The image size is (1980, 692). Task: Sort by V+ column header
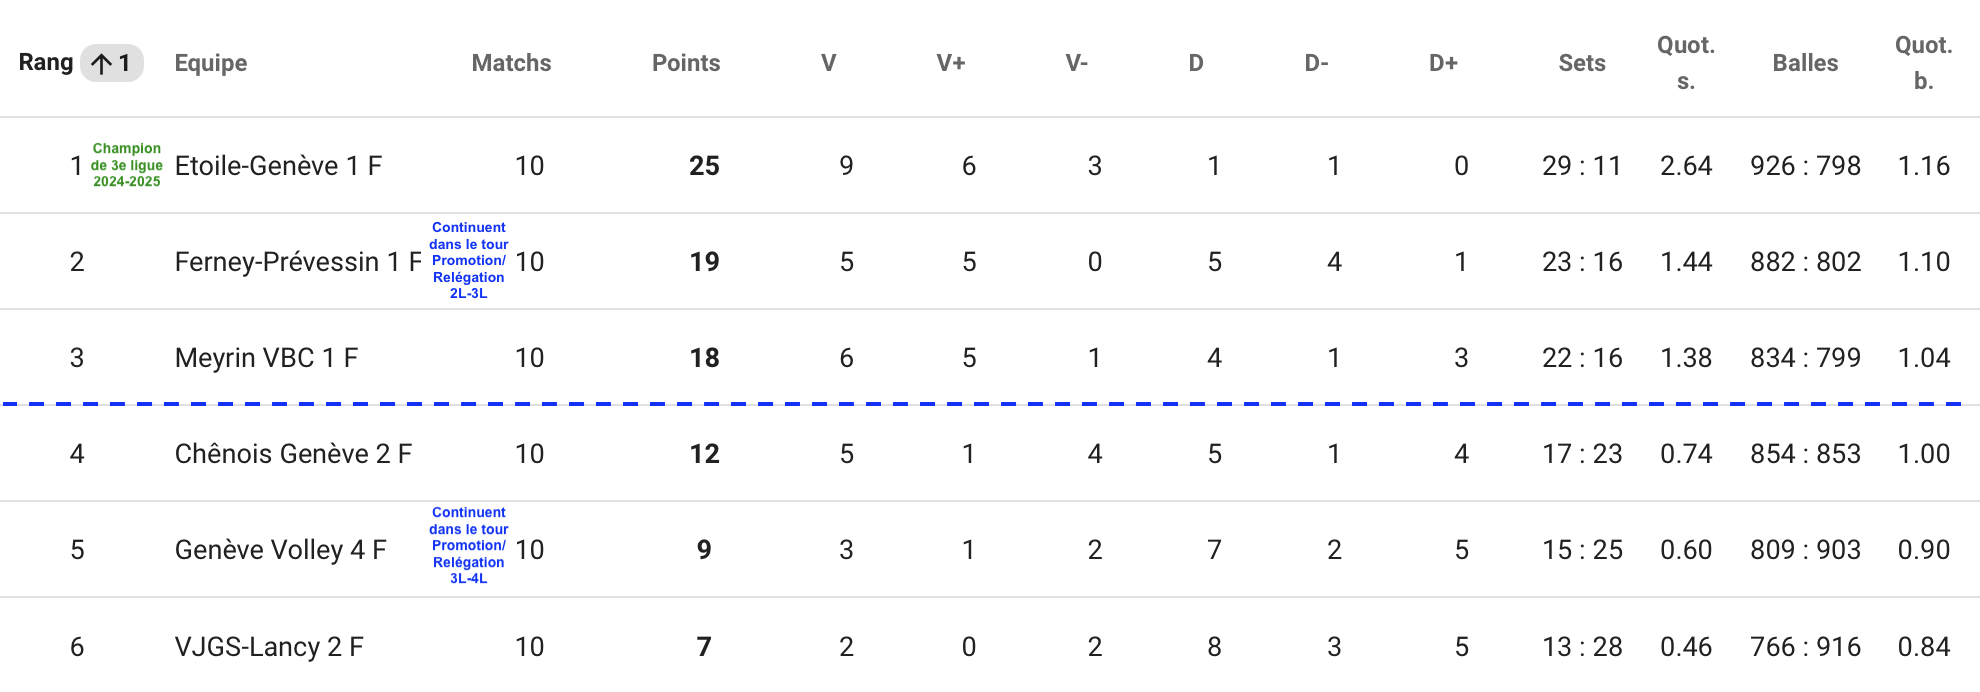point(951,63)
